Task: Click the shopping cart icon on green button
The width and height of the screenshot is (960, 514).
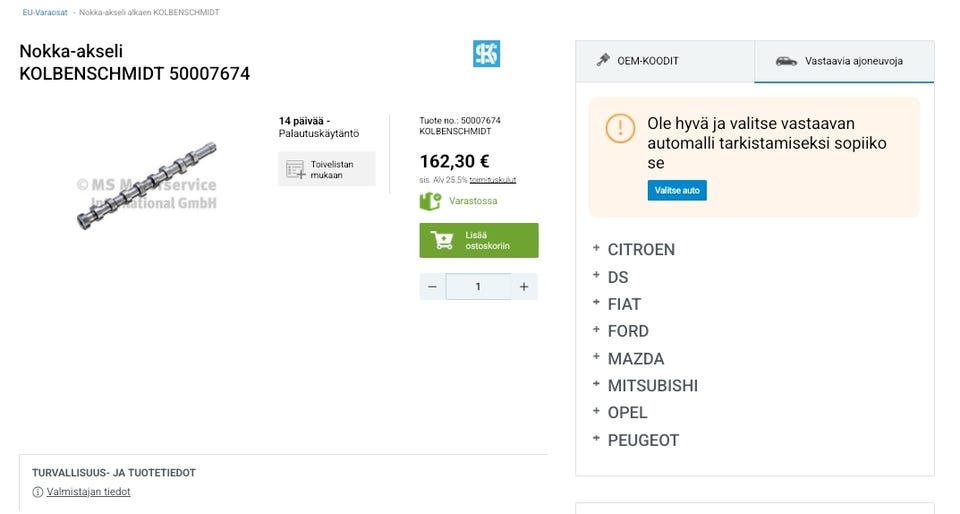Action: click(442, 240)
